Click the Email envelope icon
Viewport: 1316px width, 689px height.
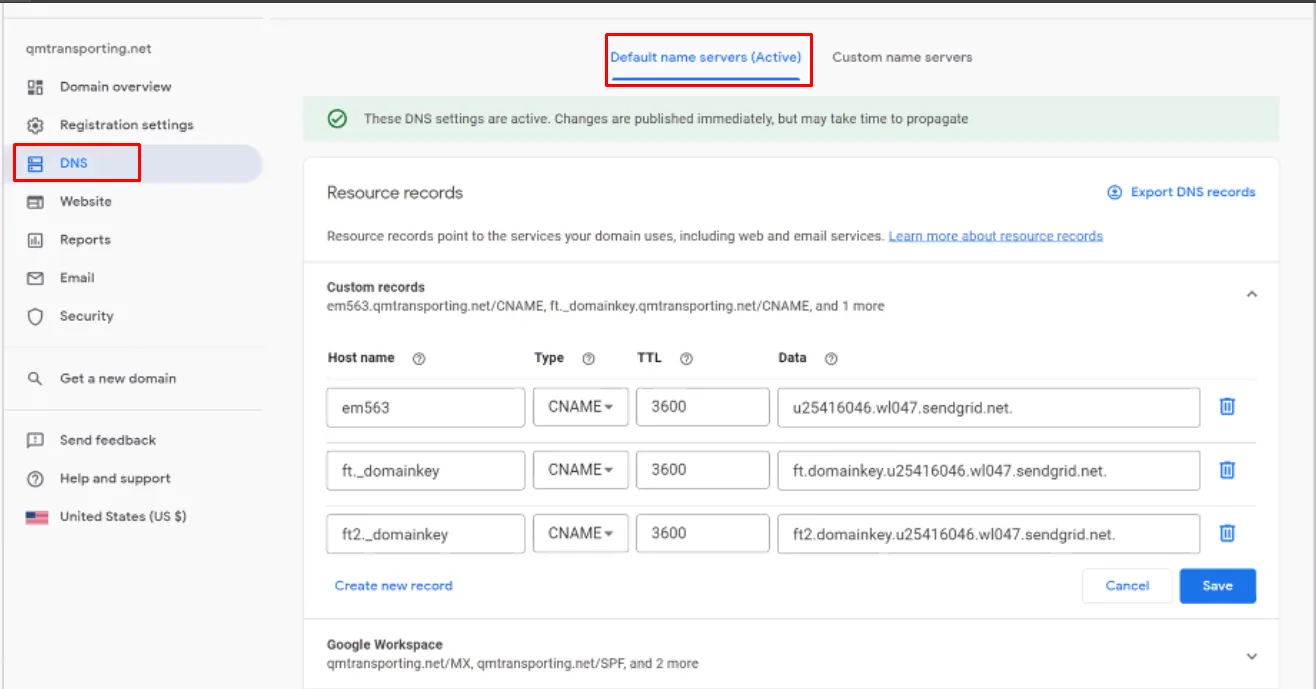(x=35, y=278)
